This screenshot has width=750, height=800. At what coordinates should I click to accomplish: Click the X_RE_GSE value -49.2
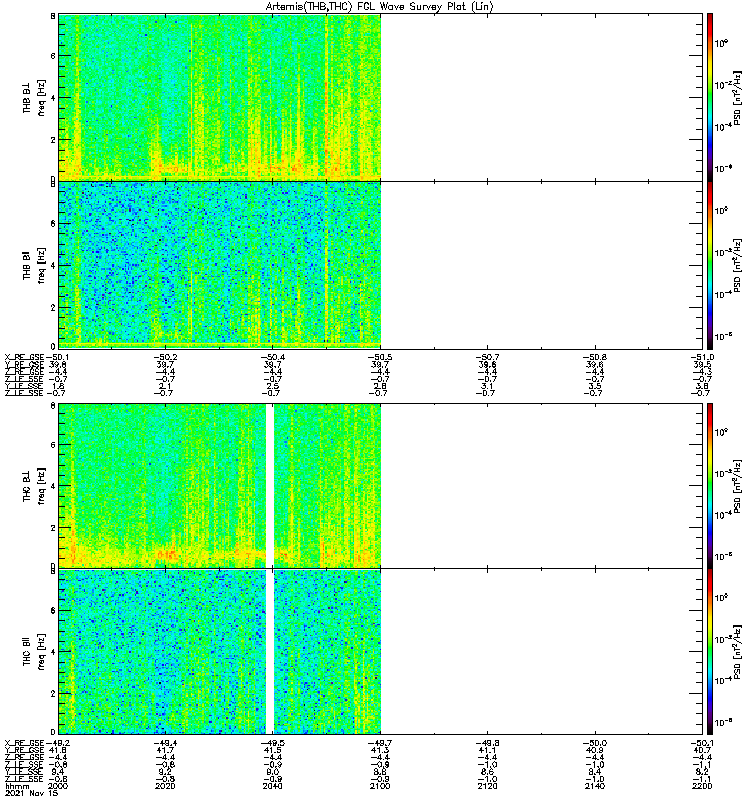click(58, 743)
